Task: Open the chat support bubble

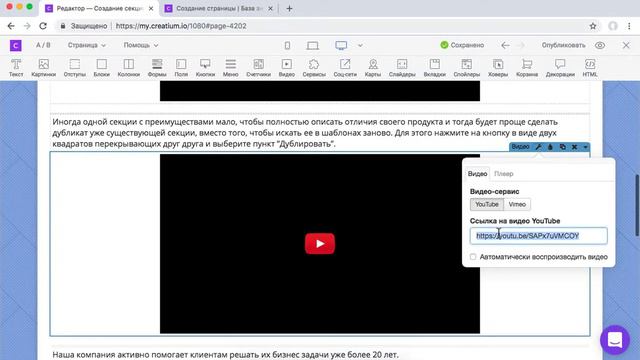Action: tap(615, 340)
